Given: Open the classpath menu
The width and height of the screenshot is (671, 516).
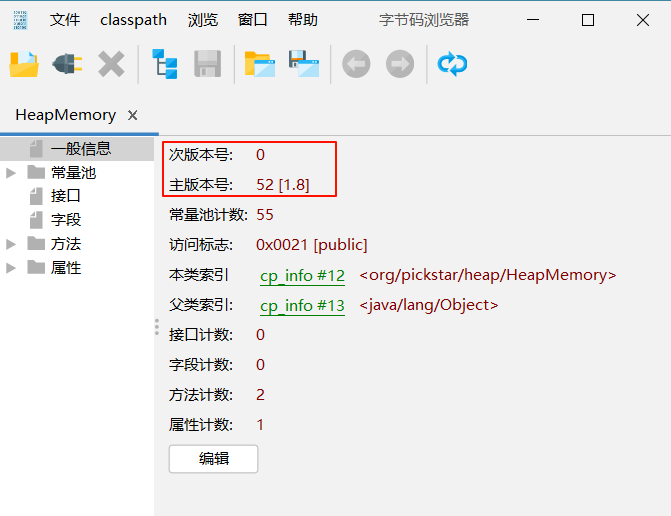Looking at the screenshot, I should [133, 20].
